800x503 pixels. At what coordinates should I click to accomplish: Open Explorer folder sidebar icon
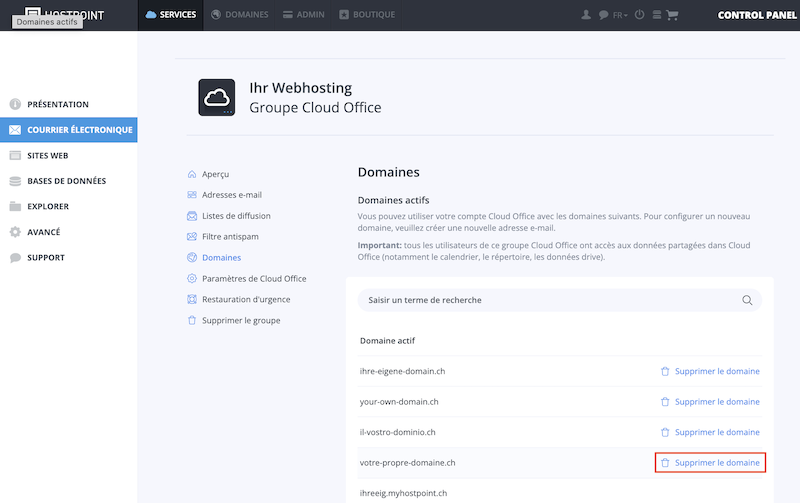15,207
